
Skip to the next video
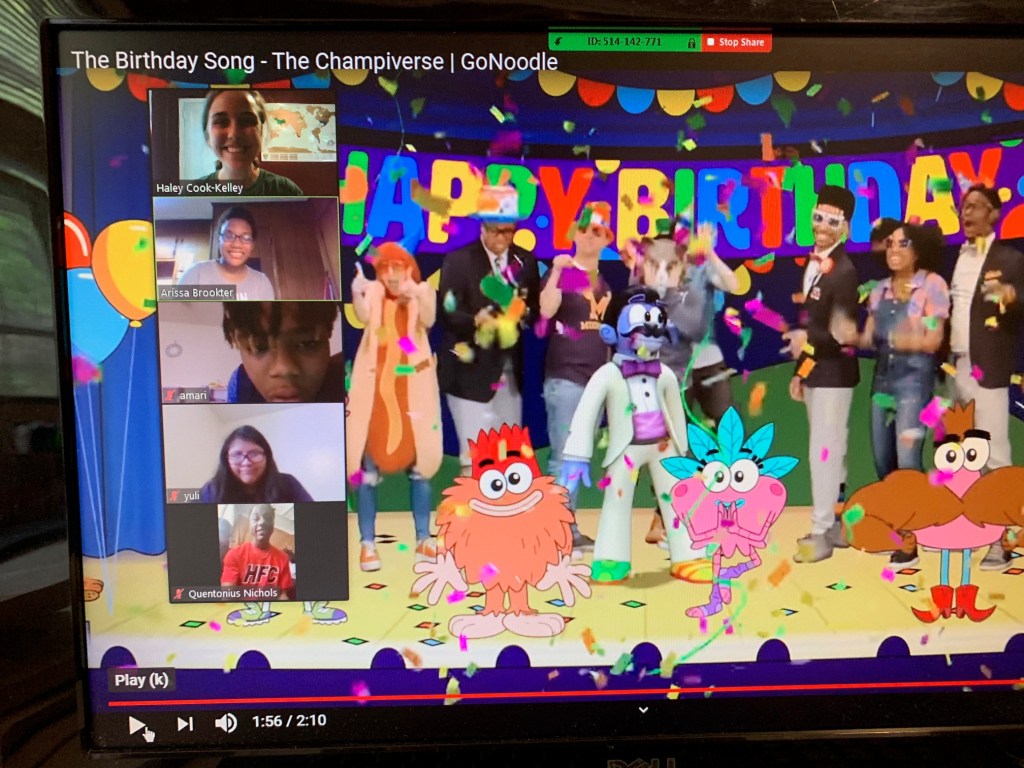click(x=185, y=724)
